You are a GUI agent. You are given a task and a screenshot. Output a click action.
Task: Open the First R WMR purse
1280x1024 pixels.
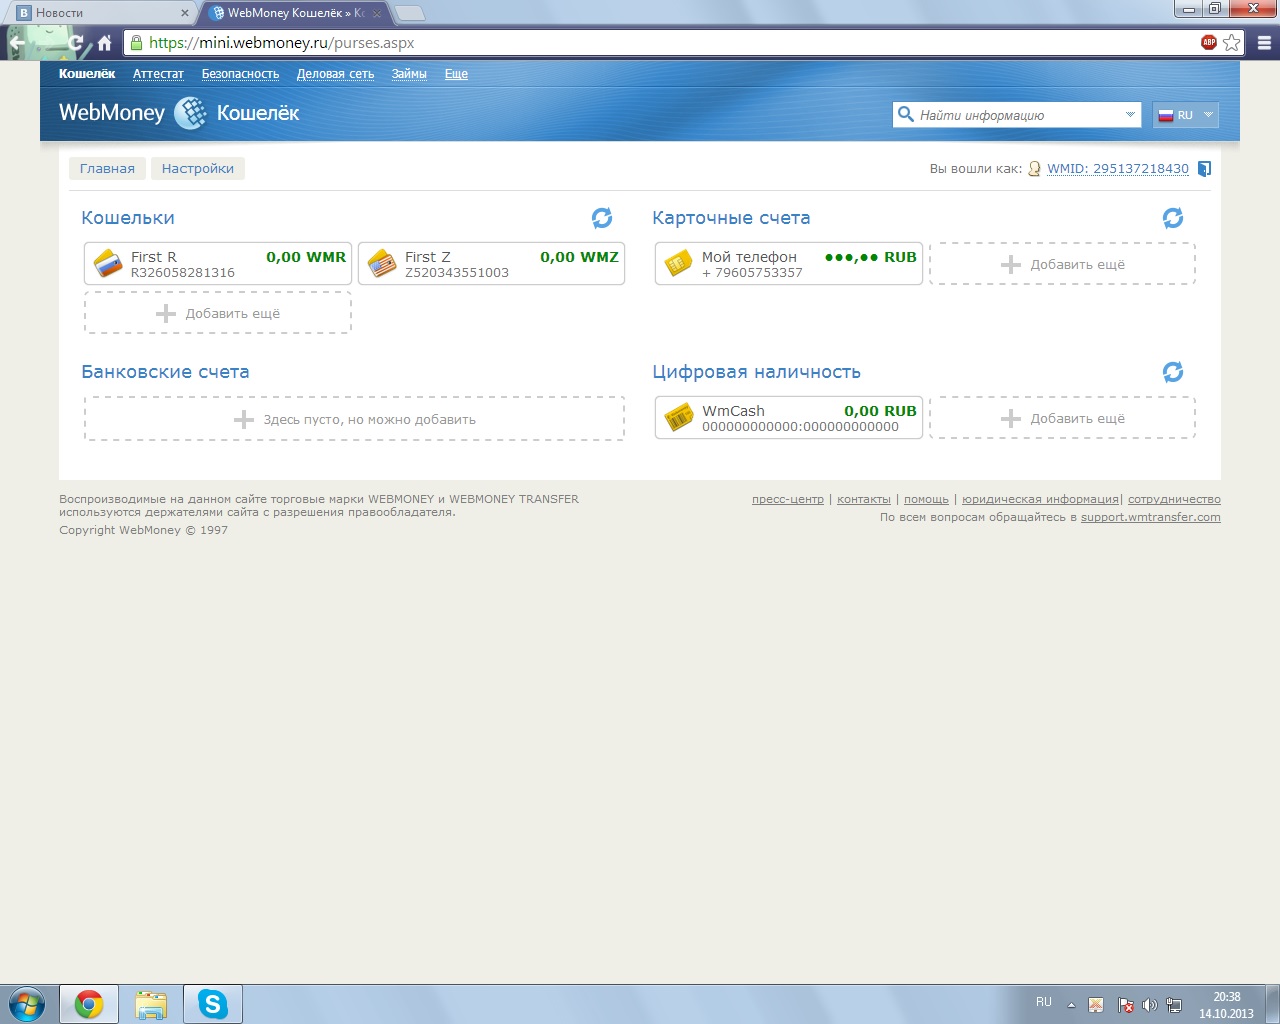pyautogui.click(x=218, y=264)
